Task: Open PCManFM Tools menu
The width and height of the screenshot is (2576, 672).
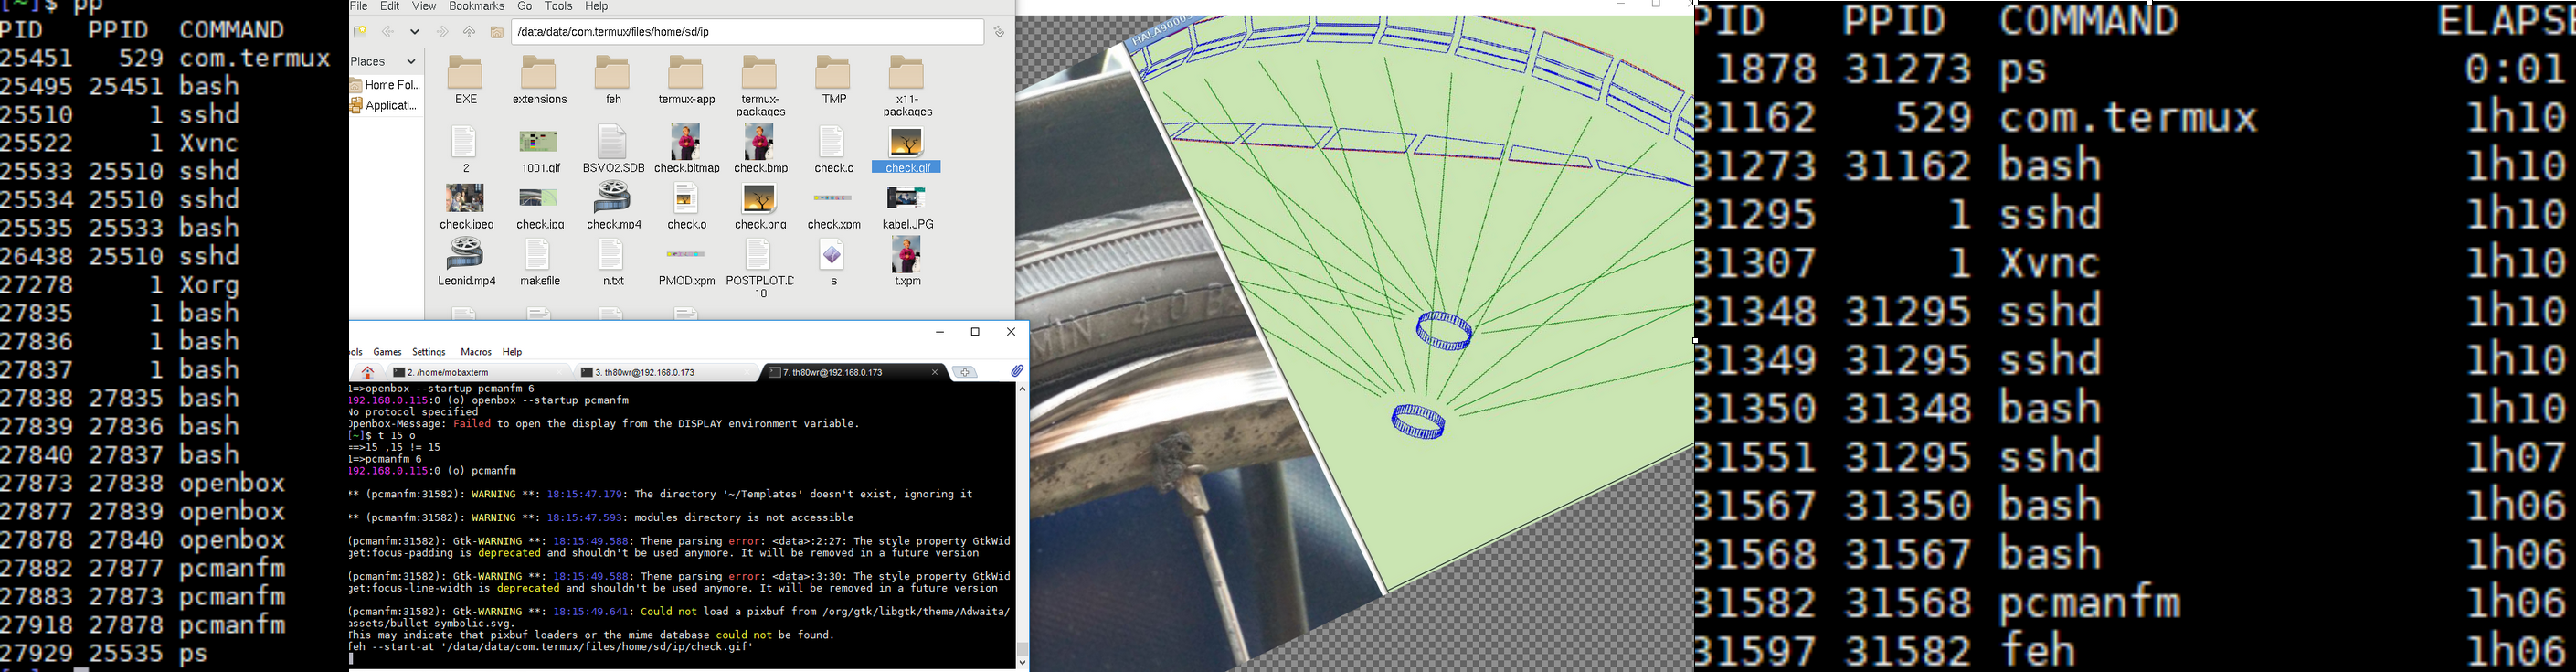Action: tap(558, 6)
